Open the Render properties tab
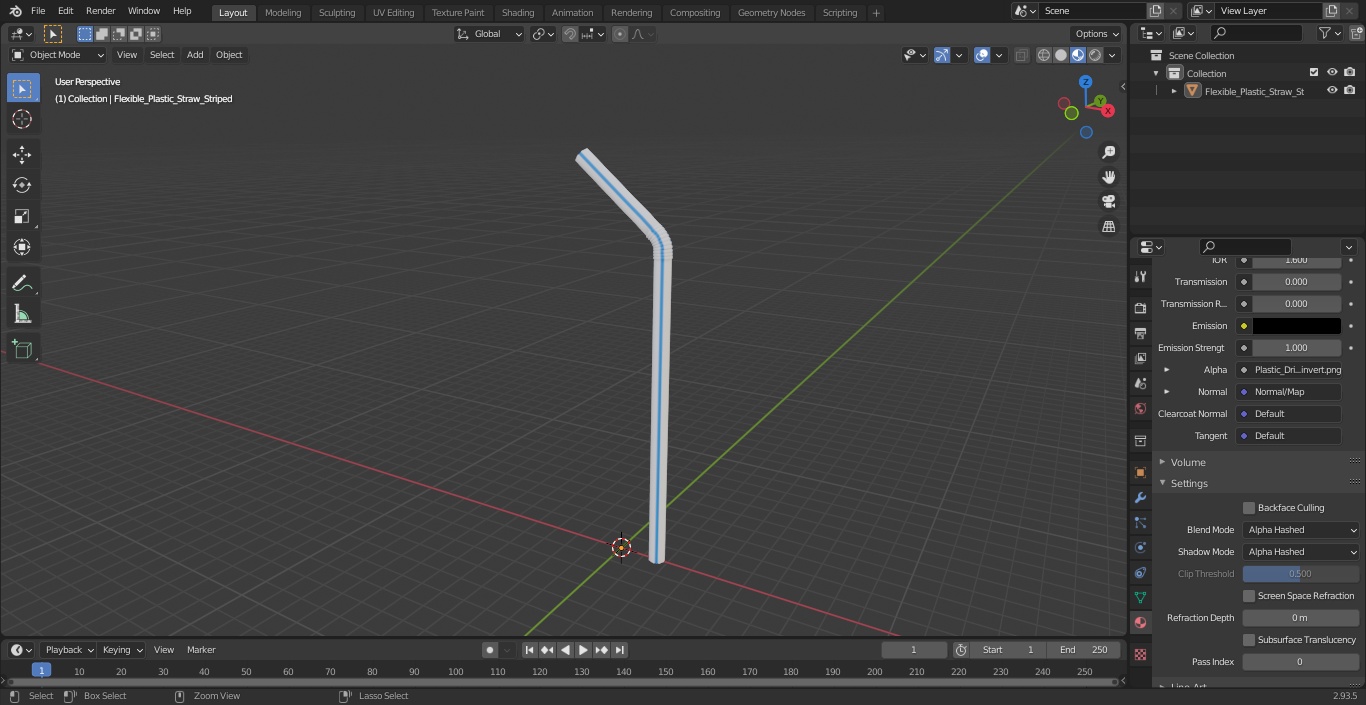Viewport: 1366px width, 705px height. 1140,308
